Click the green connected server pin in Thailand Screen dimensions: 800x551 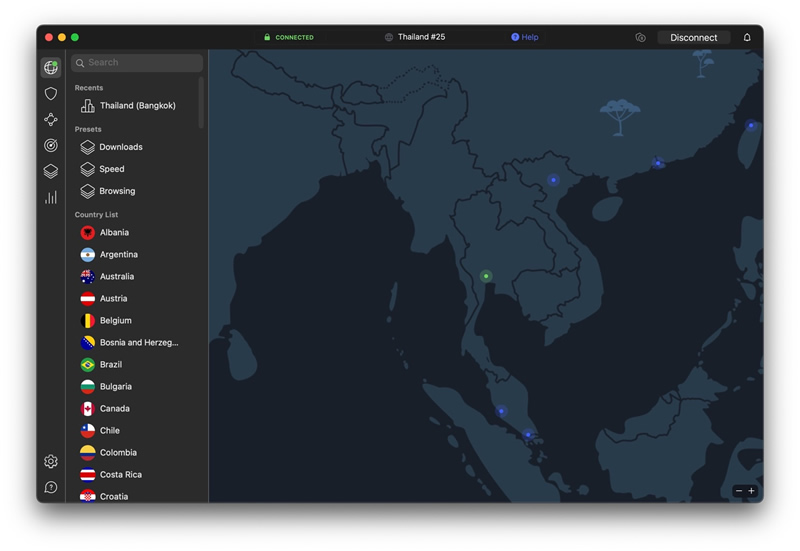(x=486, y=276)
